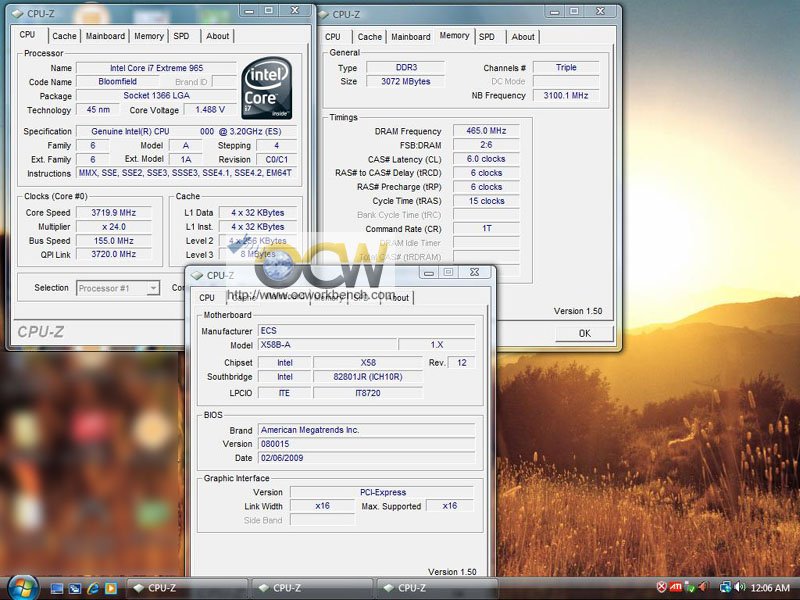Click the graphic interface version 'PCI-Express'
Screen dimensions: 800x600
tap(382, 492)
